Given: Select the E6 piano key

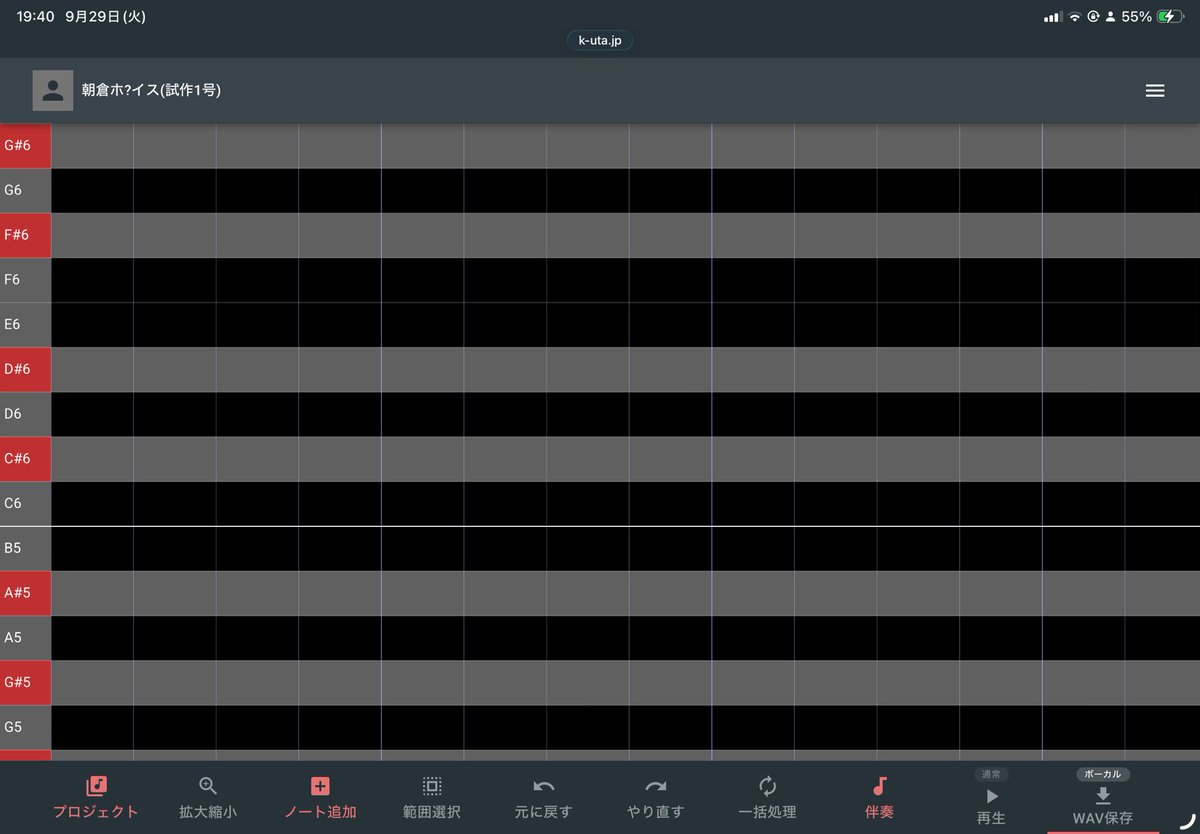Looking at the screenshot, I should [x=25, y=325].
